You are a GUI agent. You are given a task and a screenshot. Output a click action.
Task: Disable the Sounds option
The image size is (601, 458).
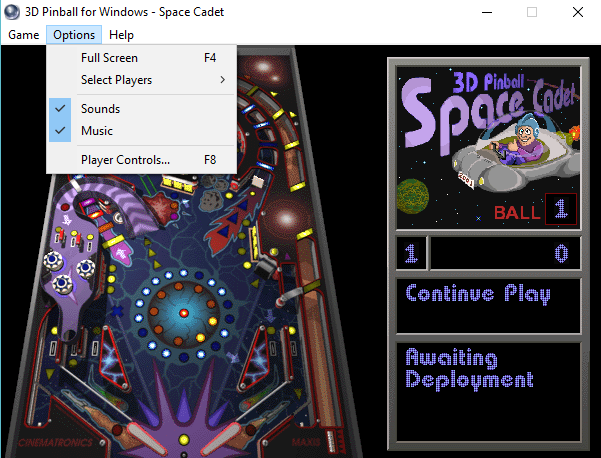click(100, 109)
